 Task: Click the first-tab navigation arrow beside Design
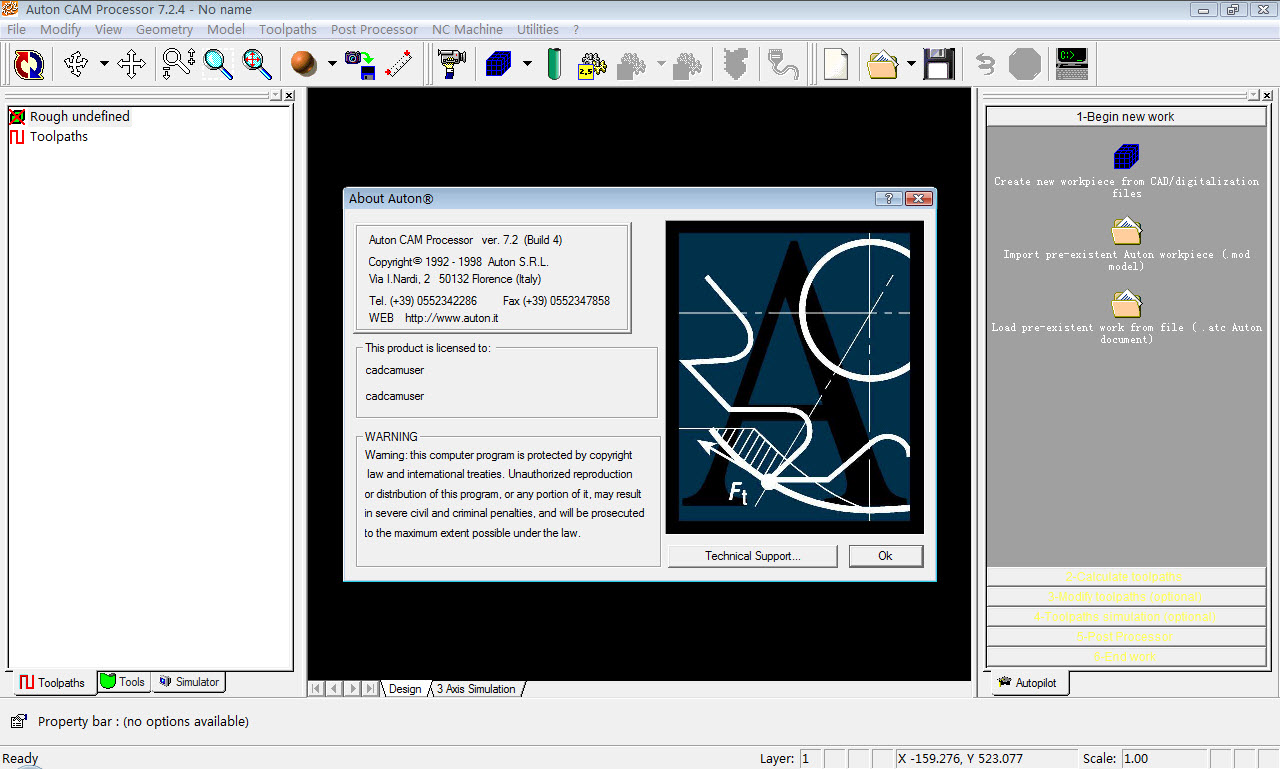(316, 688)
